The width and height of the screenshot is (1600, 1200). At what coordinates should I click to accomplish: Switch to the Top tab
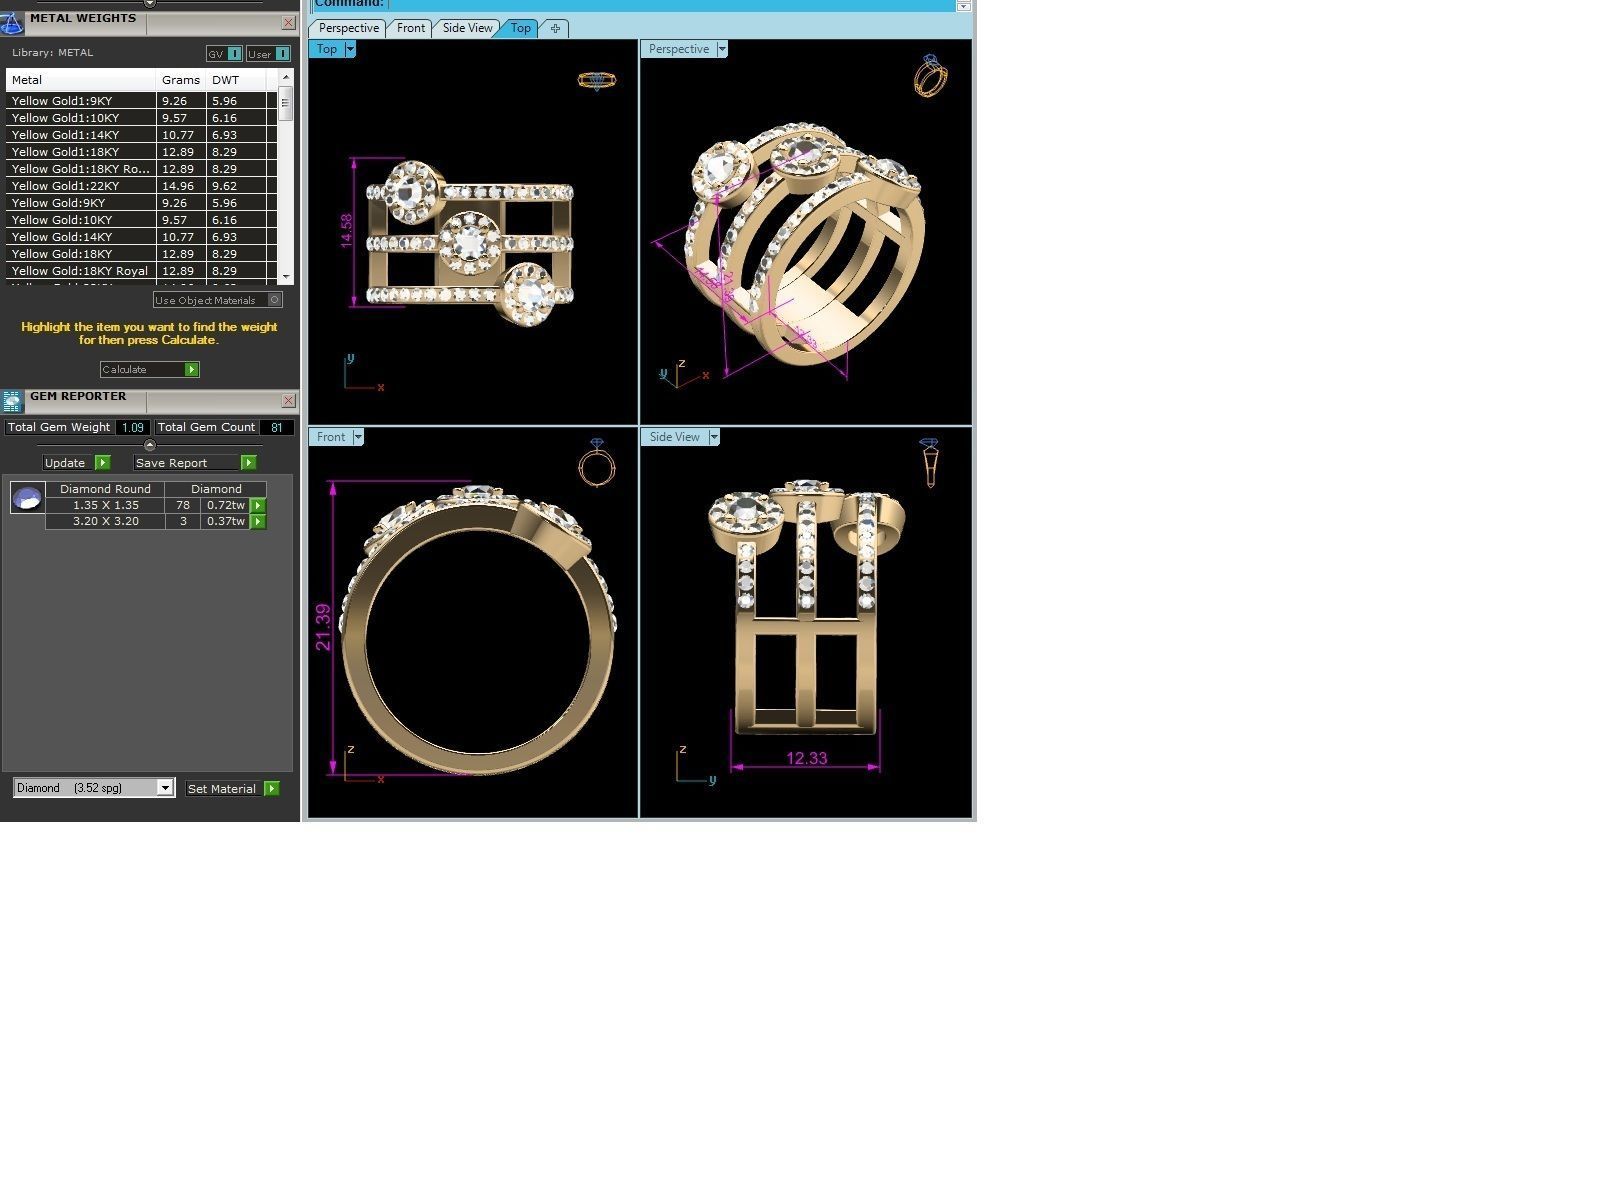coord(521,28)
